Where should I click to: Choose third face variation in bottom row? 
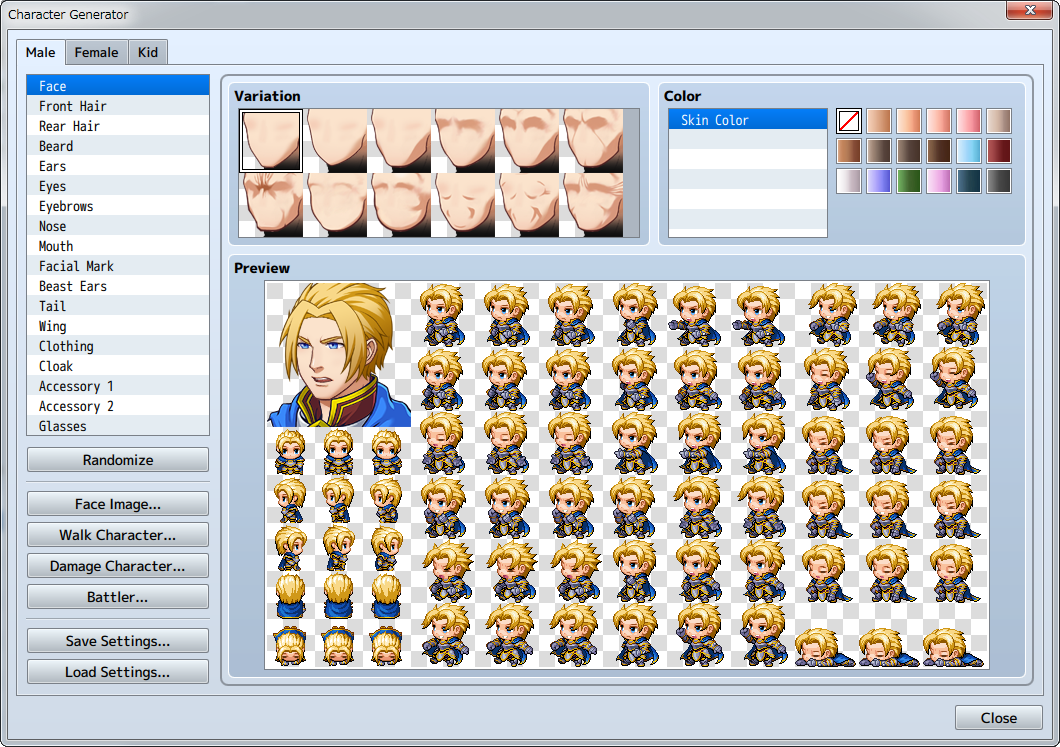(399, 205)
